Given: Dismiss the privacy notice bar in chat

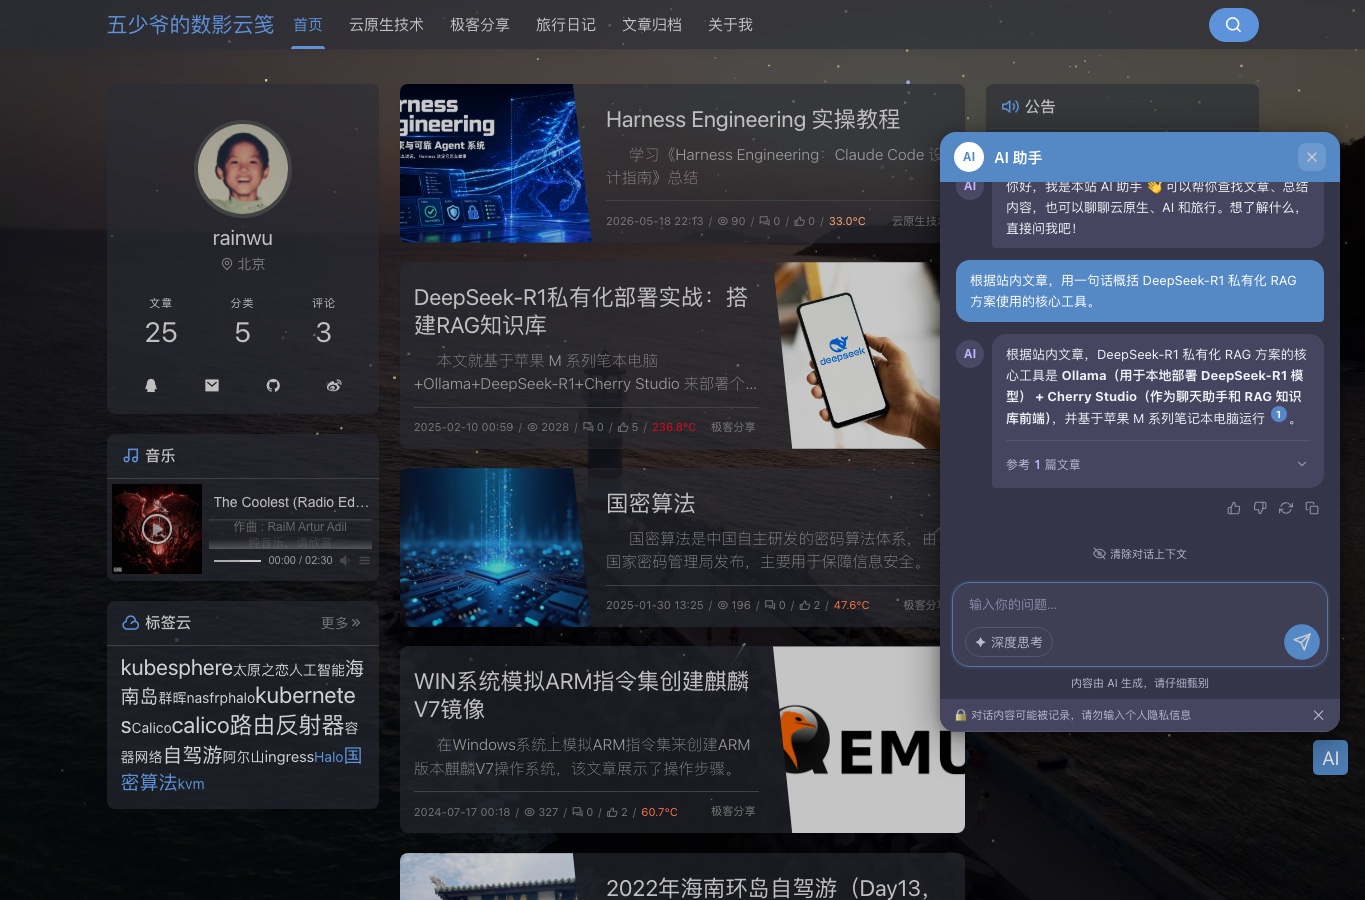Looking at the screenshot, I should [1318, 715].
